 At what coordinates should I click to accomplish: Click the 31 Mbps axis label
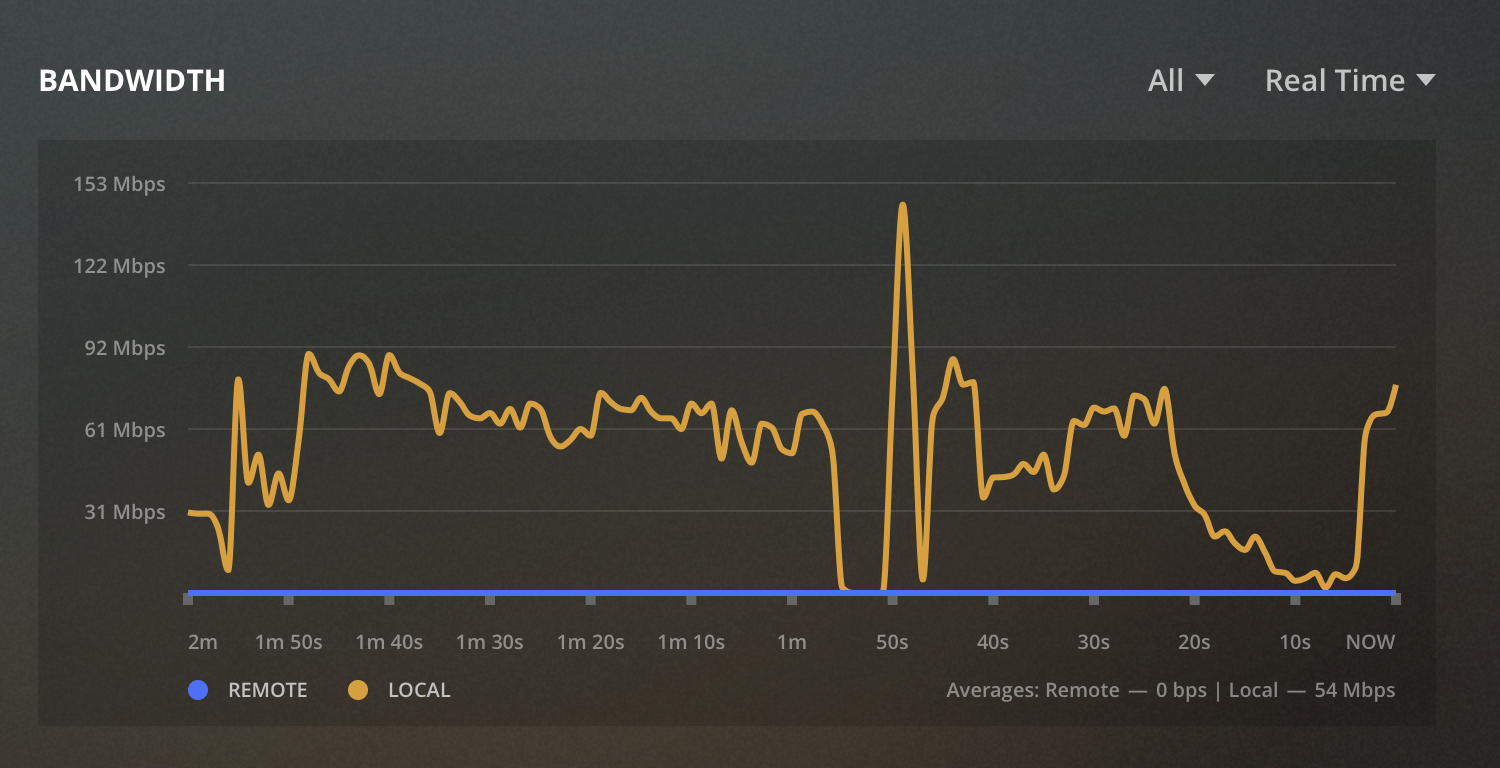[125, 512]
